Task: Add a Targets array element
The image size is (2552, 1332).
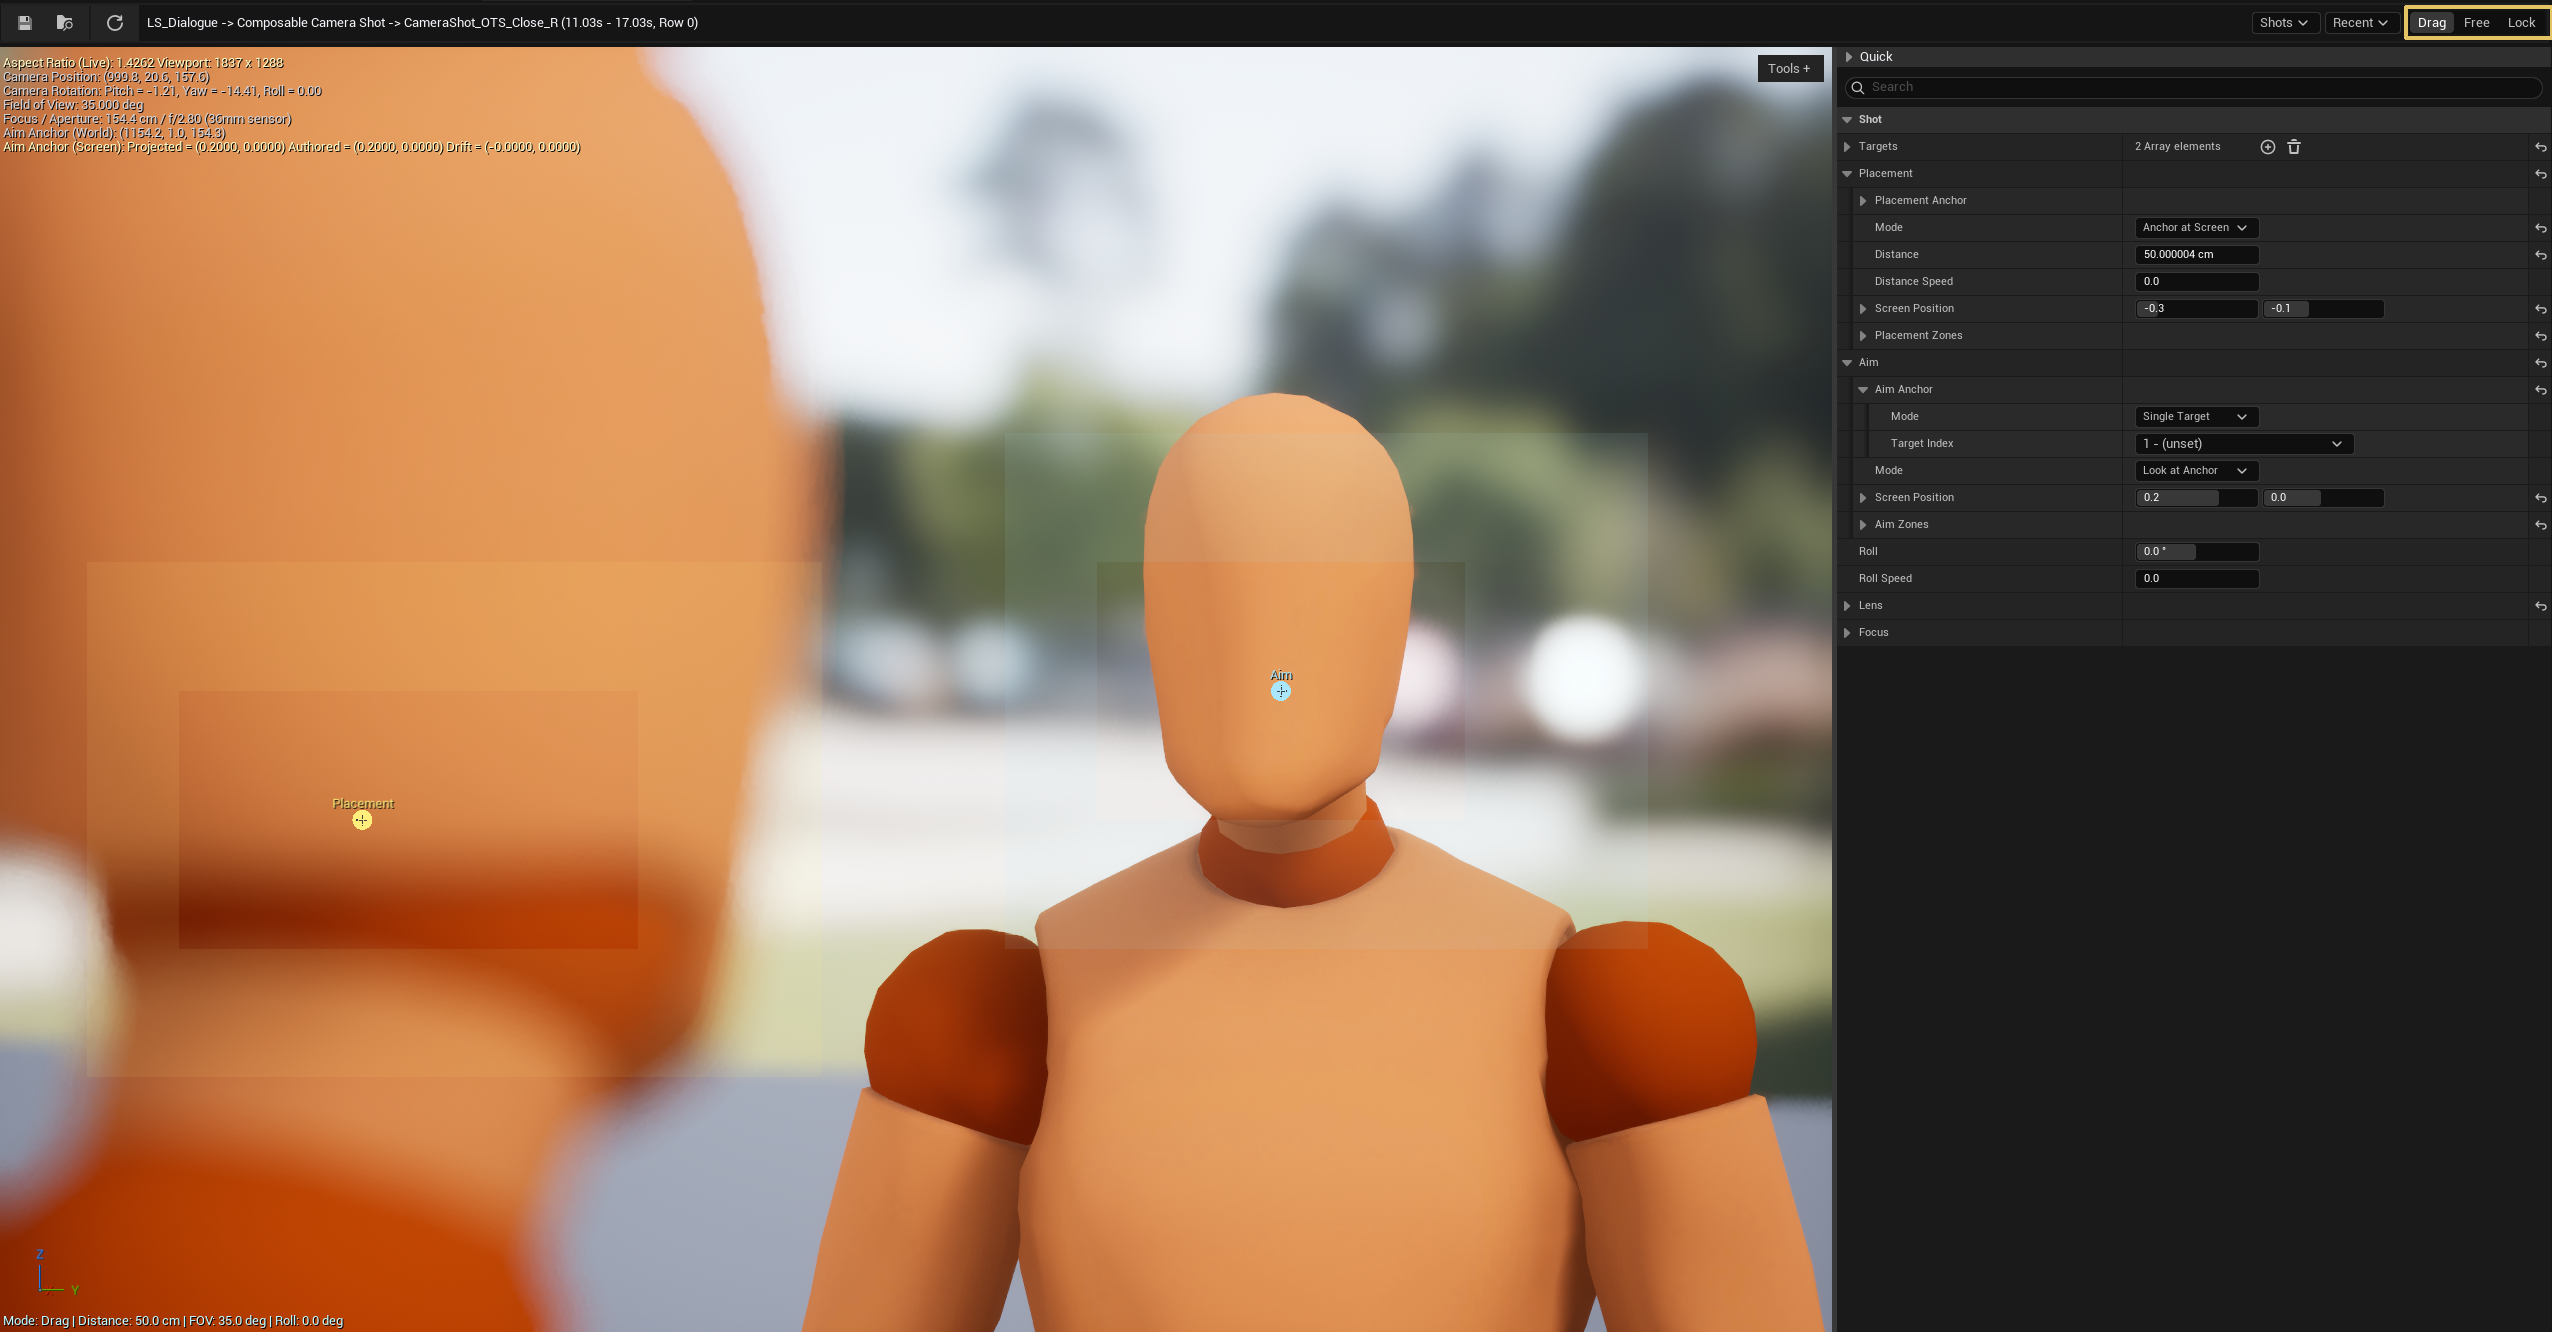Action: [x=2267, y=147]
